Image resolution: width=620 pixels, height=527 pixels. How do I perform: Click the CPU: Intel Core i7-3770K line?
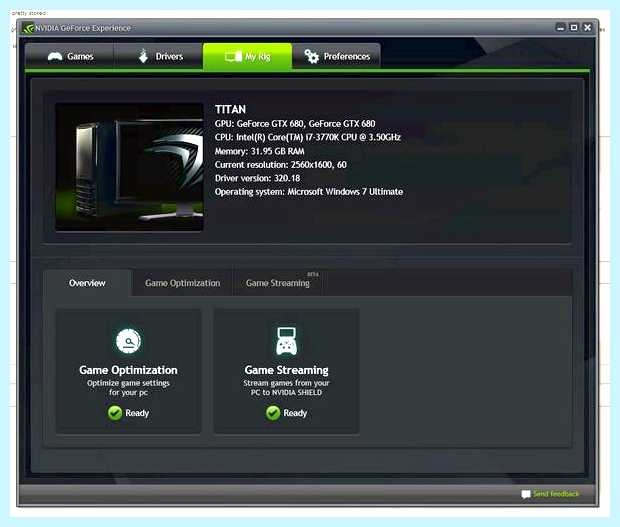point(308,137)
